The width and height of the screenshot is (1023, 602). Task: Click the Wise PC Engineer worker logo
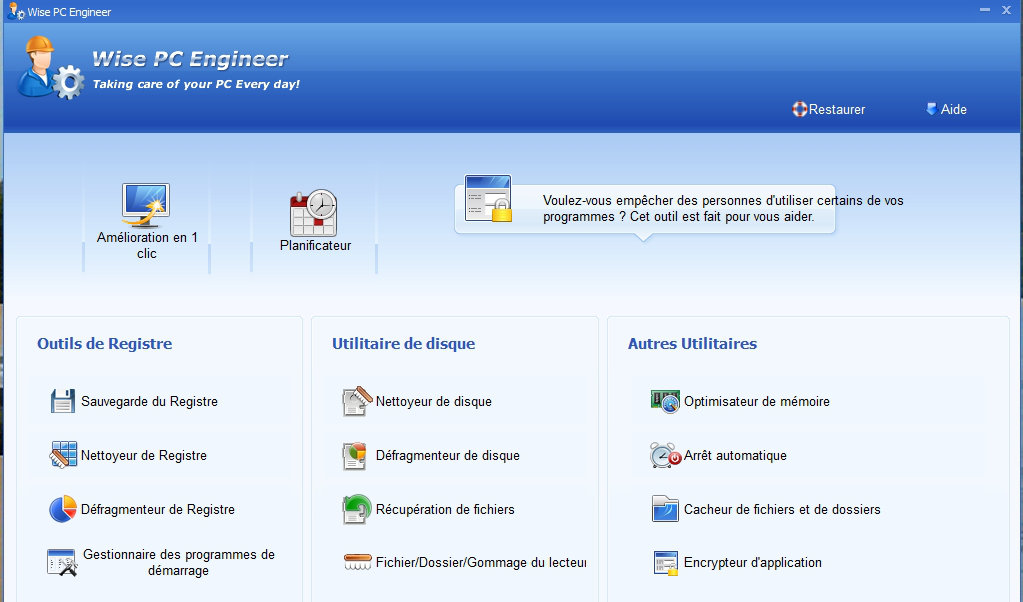coord(50,68)
